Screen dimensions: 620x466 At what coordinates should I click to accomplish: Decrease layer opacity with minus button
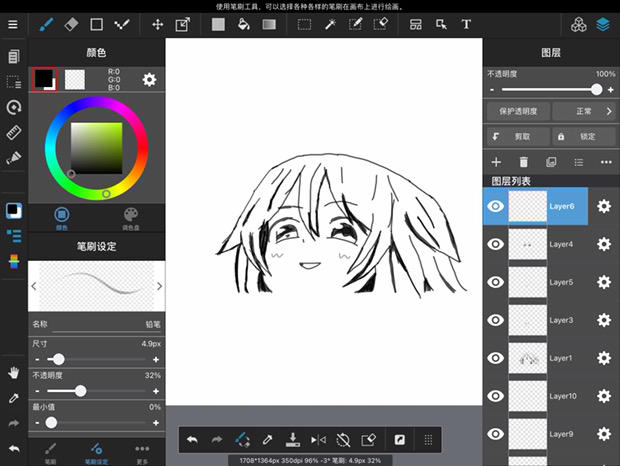(492, 90)
